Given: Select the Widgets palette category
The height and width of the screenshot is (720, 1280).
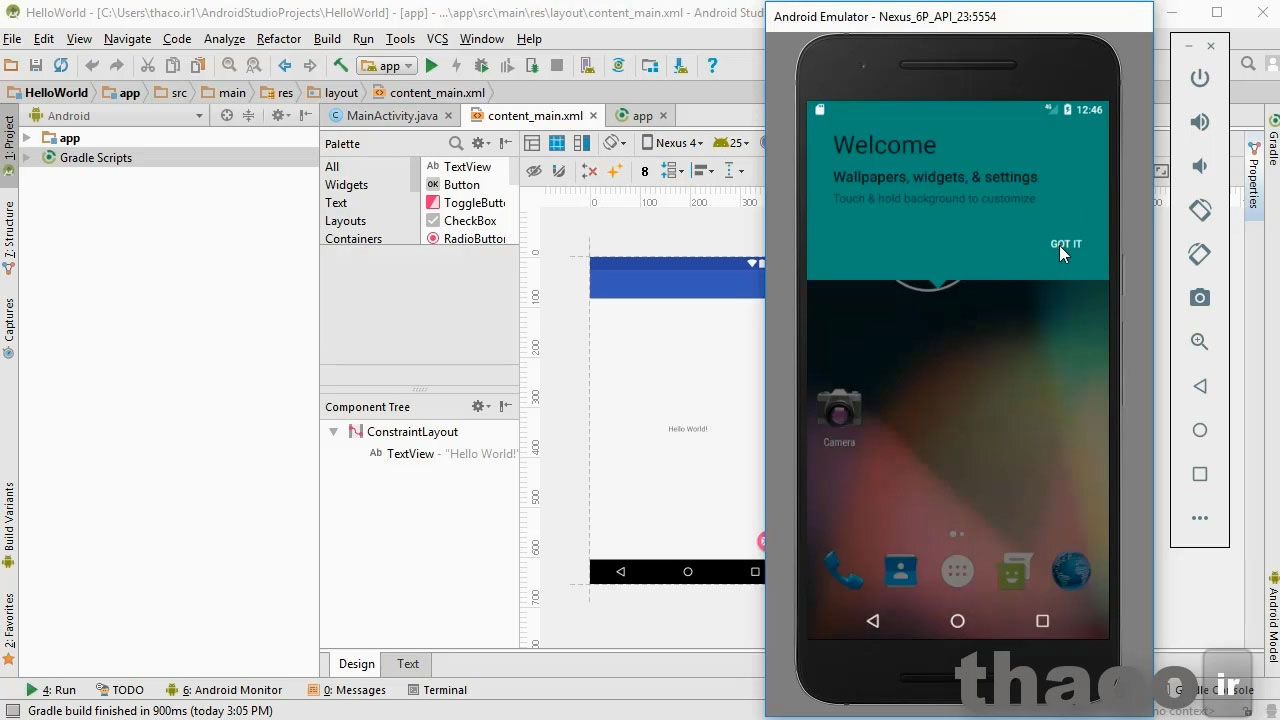Looking at the screenshot, I should [346, 185].
